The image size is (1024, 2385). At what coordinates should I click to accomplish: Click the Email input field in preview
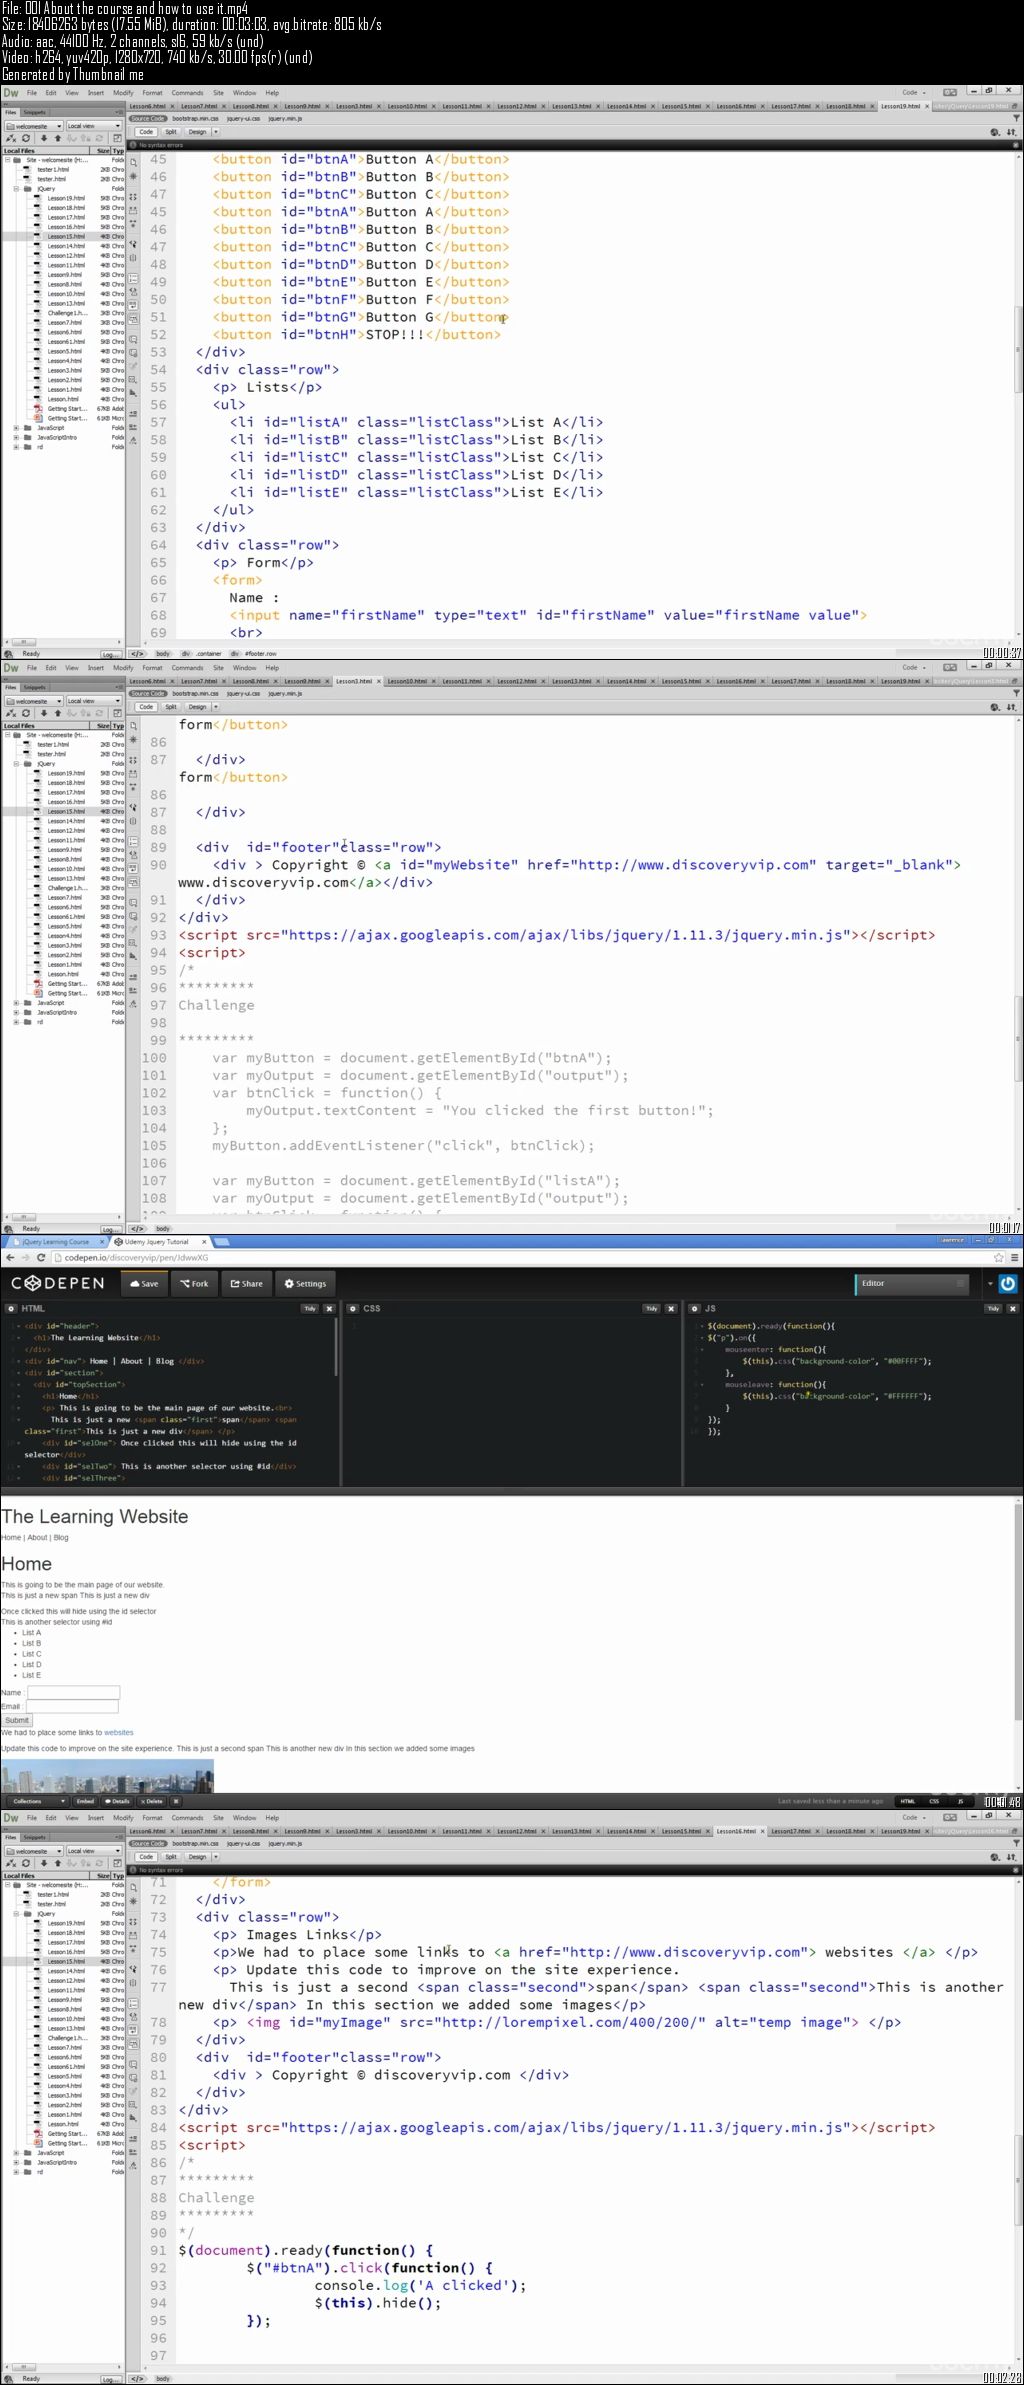click(x=73, y=1706)
